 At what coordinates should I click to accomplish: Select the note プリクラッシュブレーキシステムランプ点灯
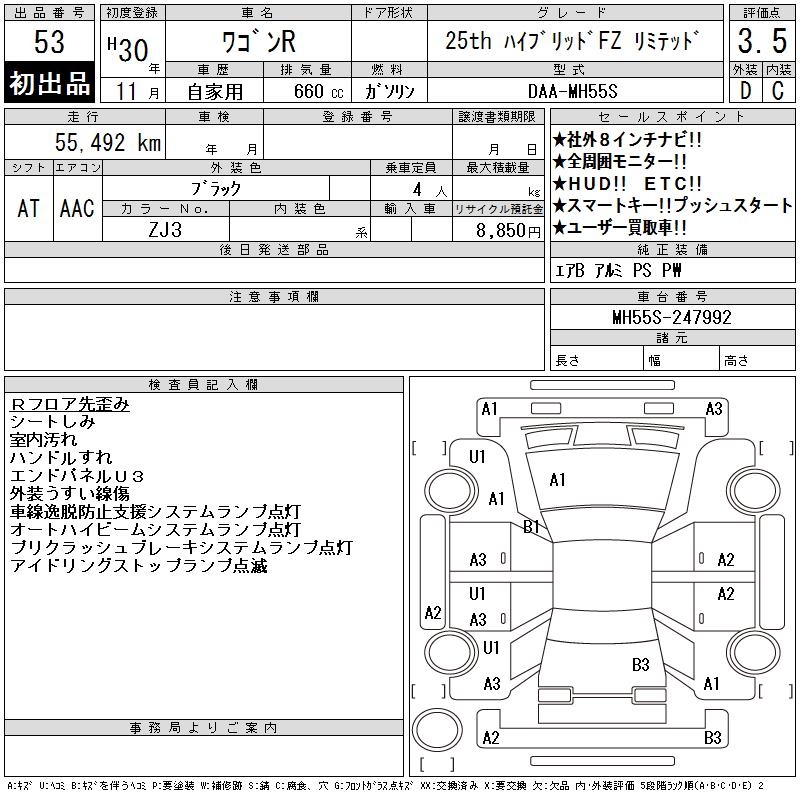tap(181, 547)
